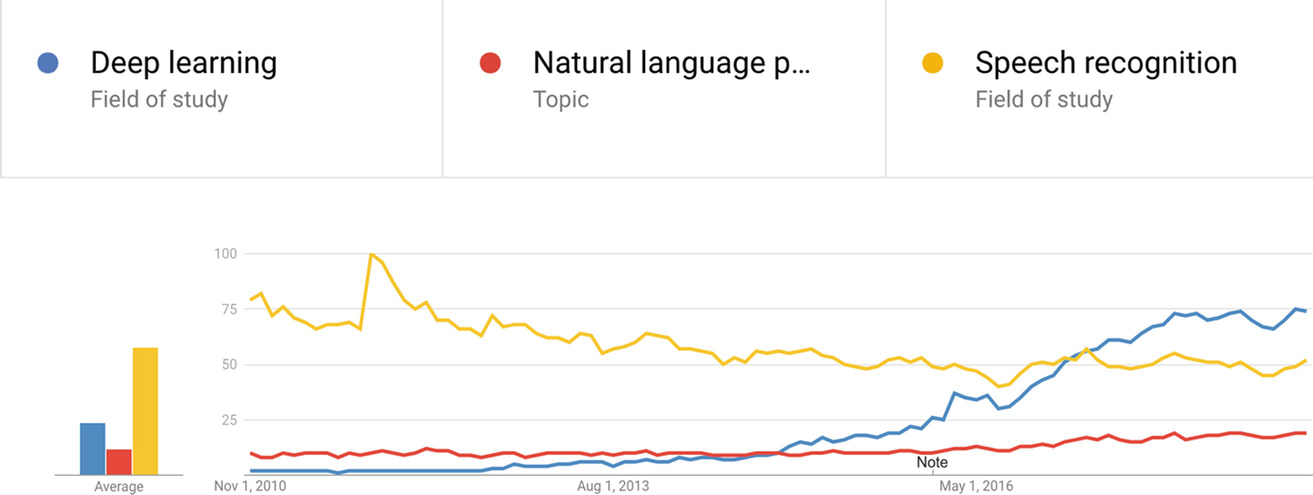Click the Nov 1, 2010 axis date
The width and height of the screenshot is (1313, 495).
[x=250, y=486]
